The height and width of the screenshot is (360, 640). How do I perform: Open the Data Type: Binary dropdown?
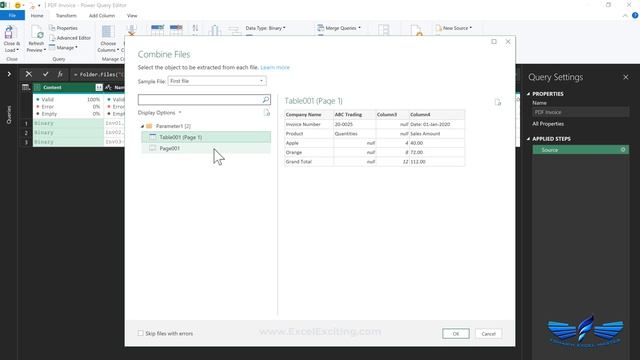tap(265, 28)
